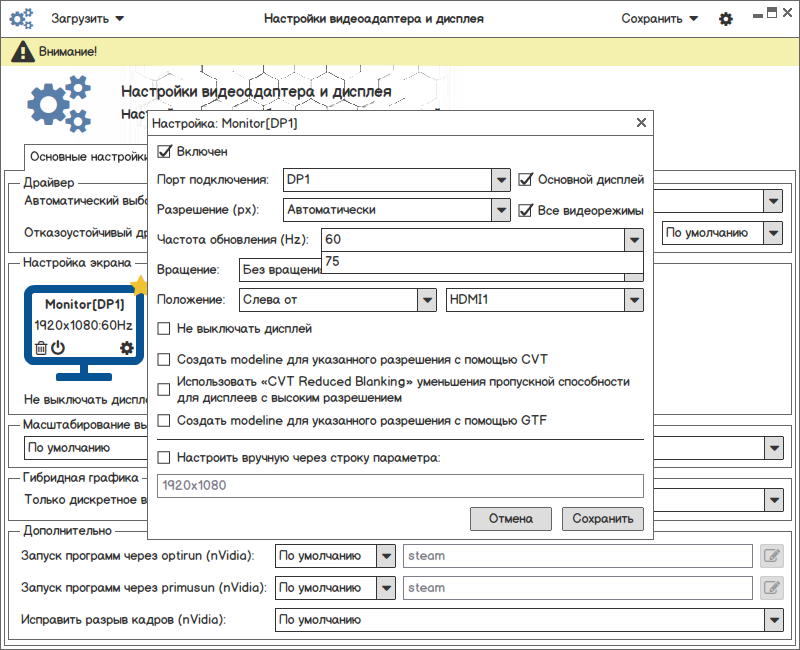
Task: Open the "Слева от" position dropdown
Action: [x=427, y=299]
